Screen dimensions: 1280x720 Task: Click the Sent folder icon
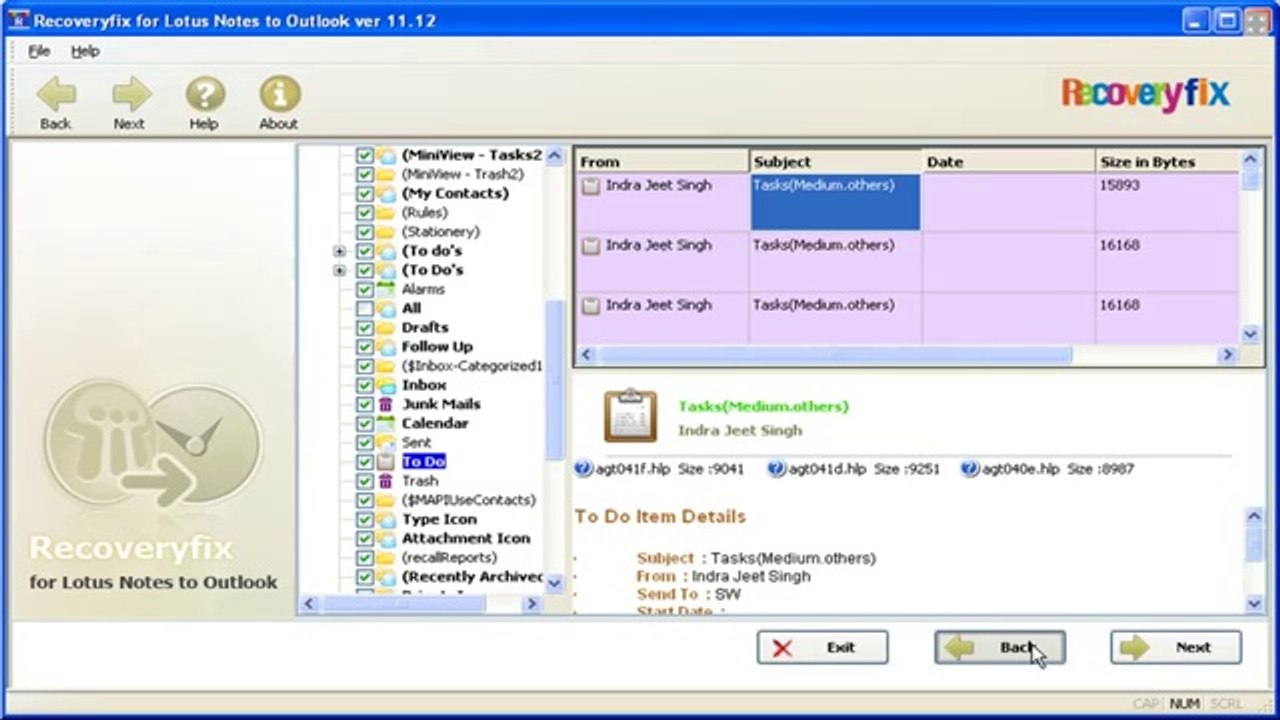(386, 442)
